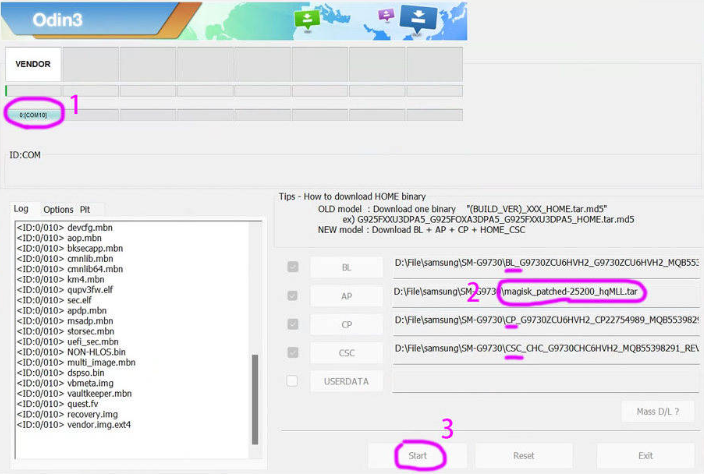Select log line dspso.bin
The image size is (704, 474).
pyautogui.click(x=61, y=373)
